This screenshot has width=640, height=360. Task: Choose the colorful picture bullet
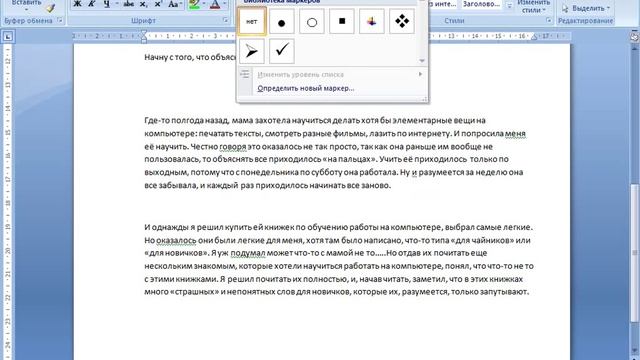pyautogui.click(x=371, y=21)
